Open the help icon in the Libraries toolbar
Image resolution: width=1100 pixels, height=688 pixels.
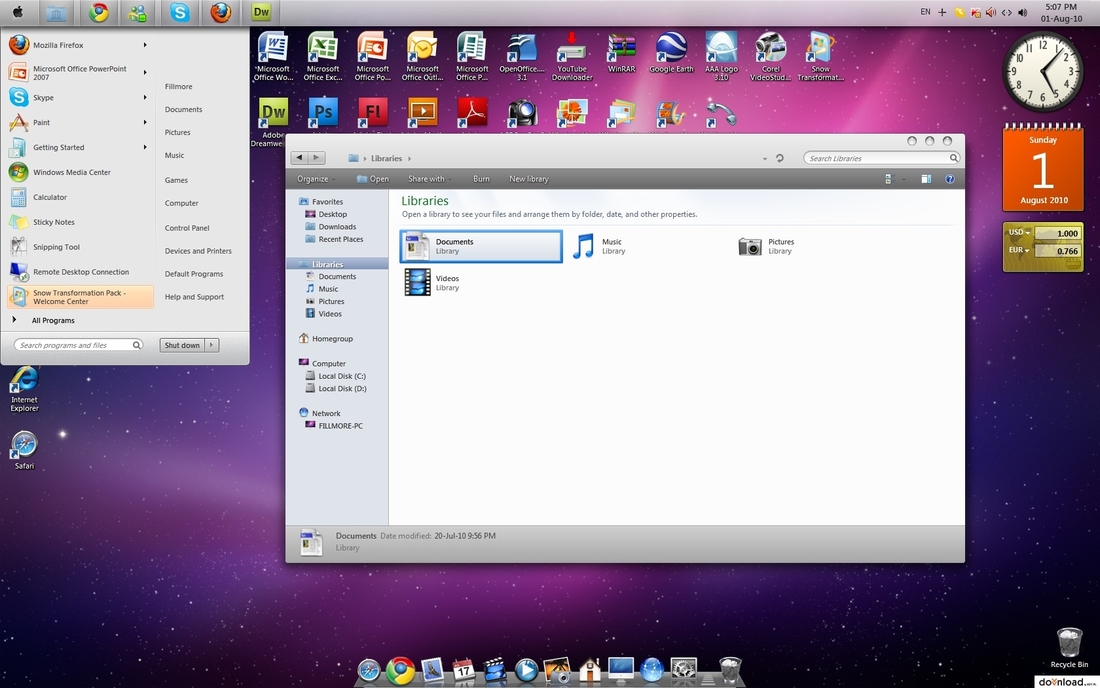pyautogui.click(x=949, y=179)
